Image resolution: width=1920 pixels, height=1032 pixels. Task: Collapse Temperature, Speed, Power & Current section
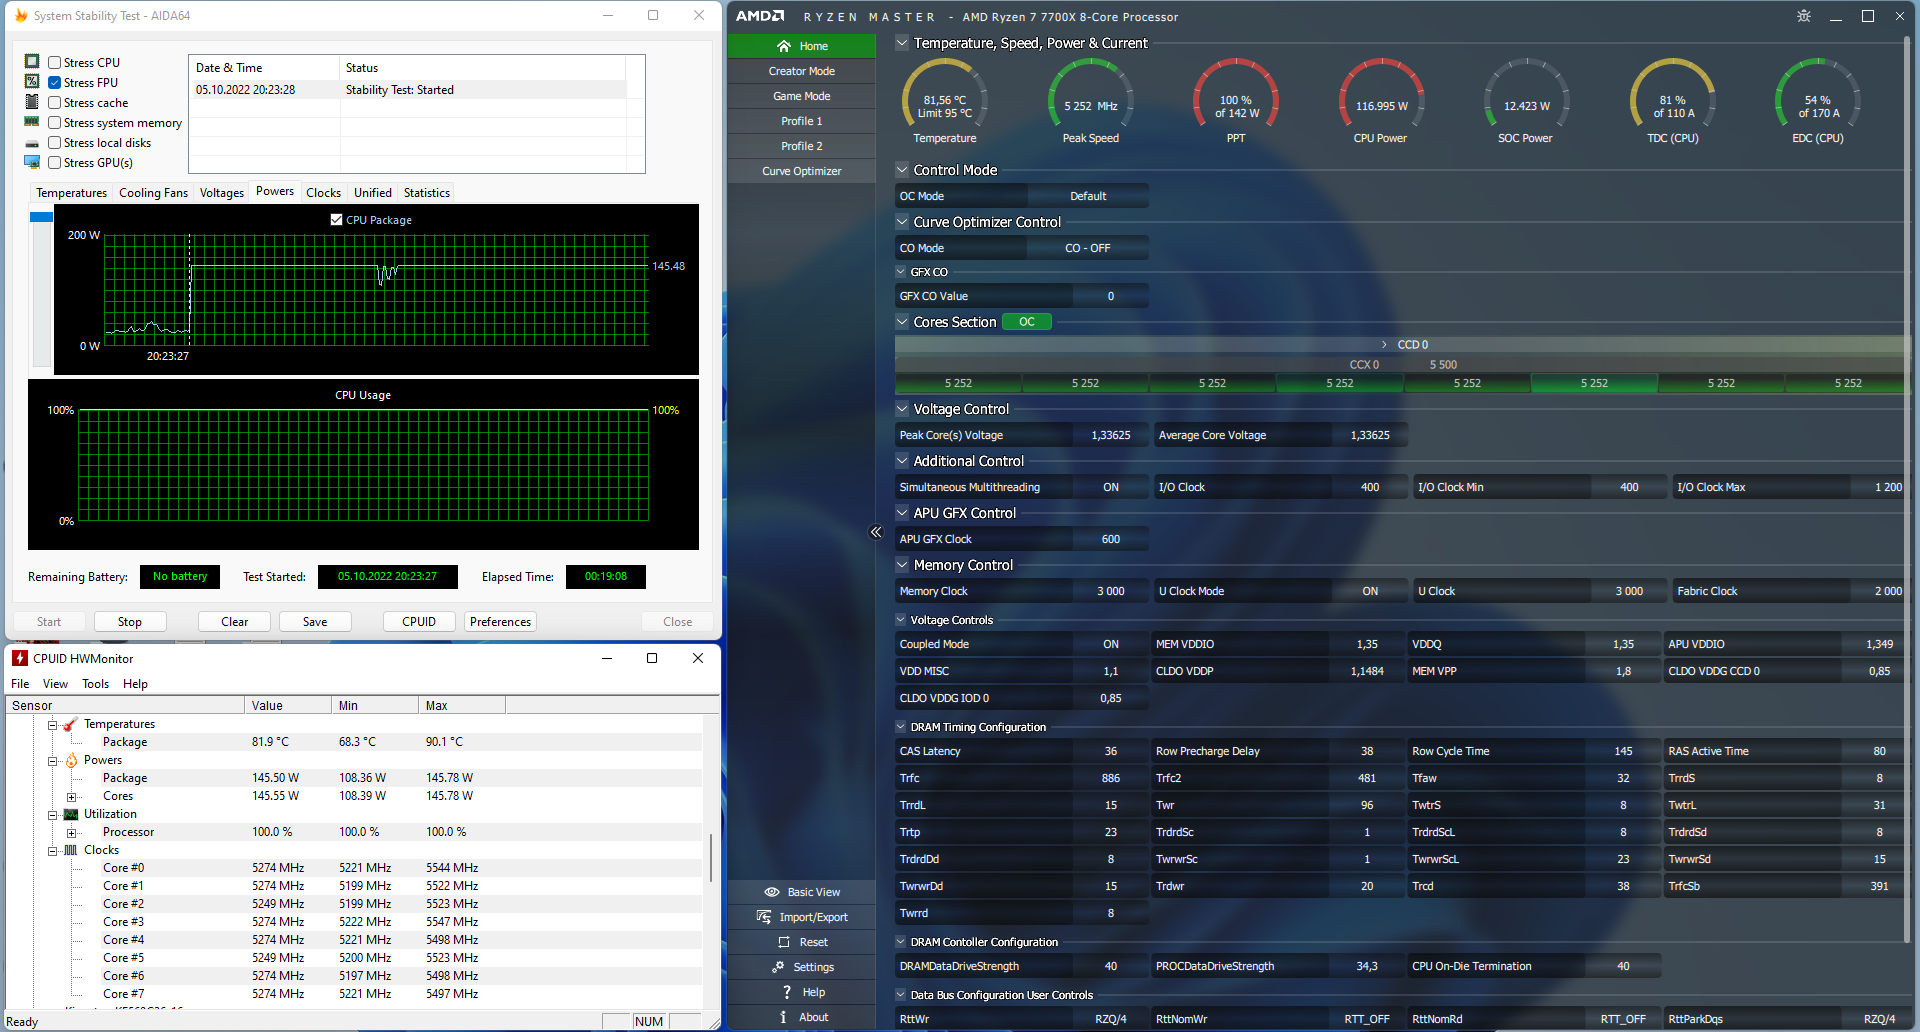tap(902, 43)
